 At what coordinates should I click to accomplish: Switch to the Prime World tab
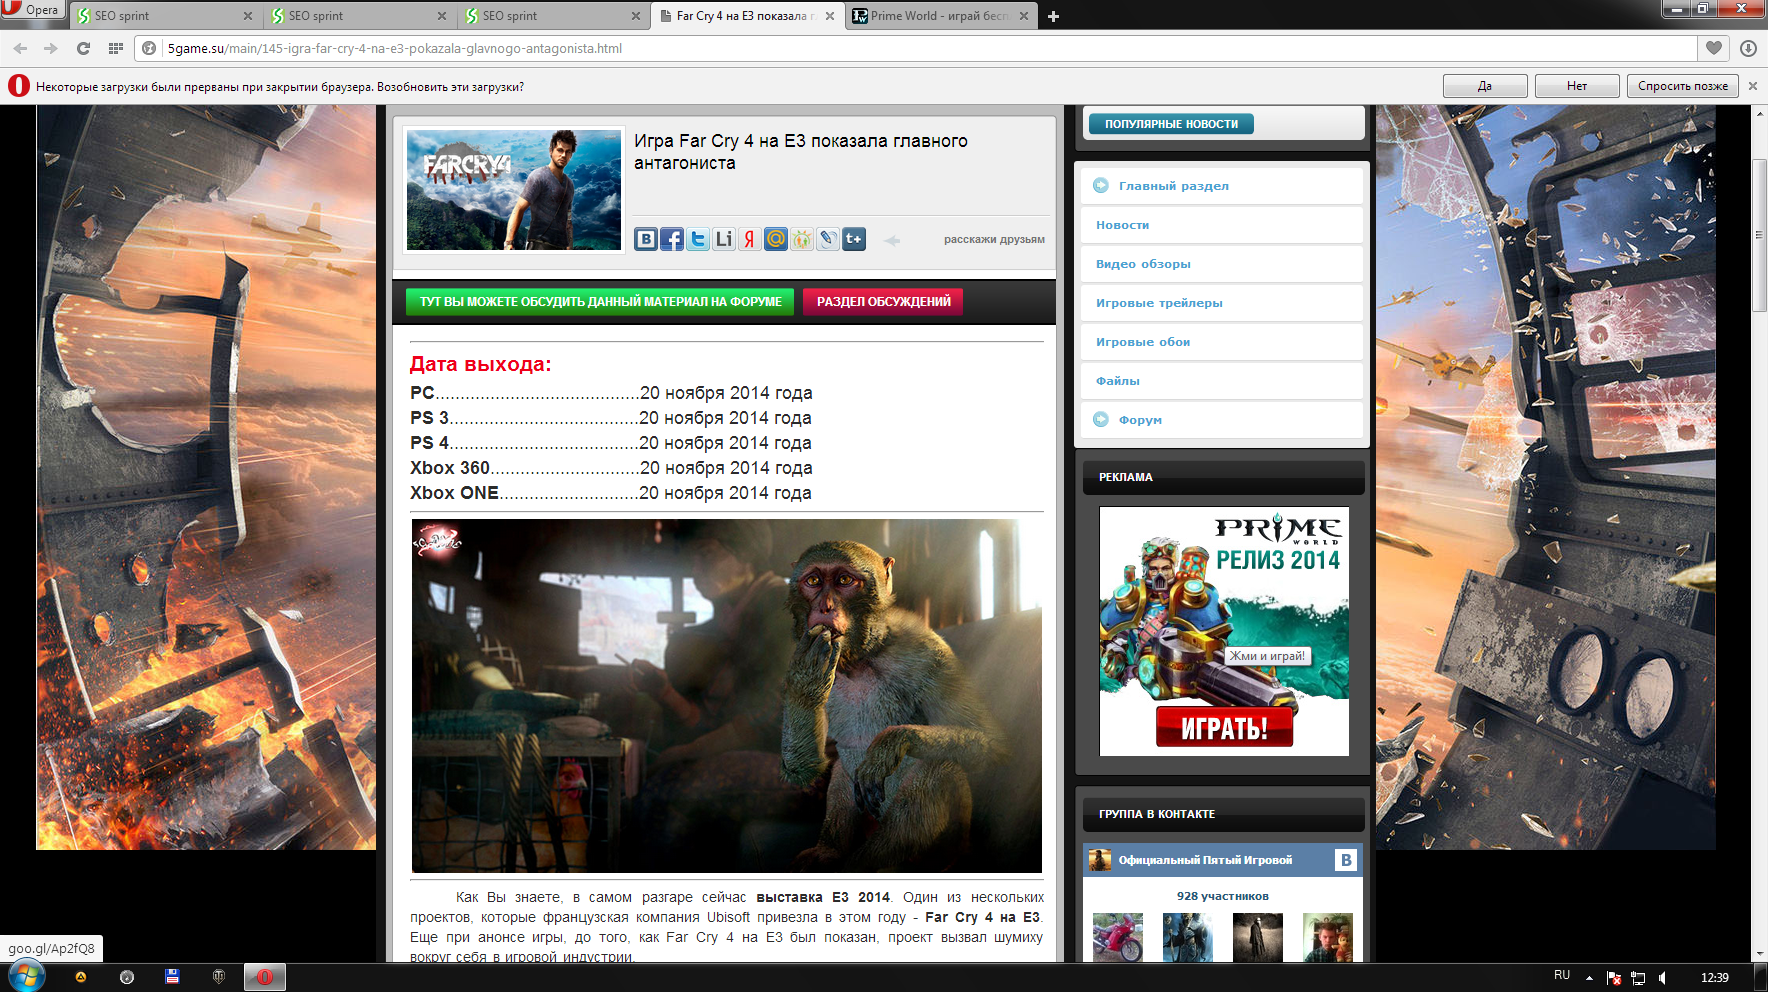click(x=941, y=16)
